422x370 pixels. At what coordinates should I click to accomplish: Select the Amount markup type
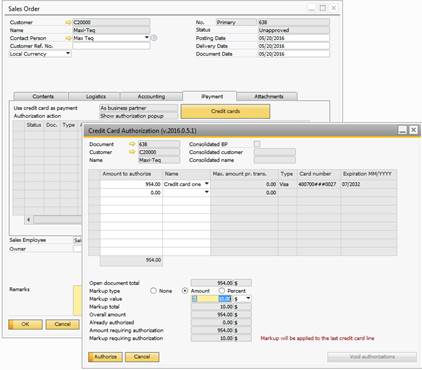(185, 291)
